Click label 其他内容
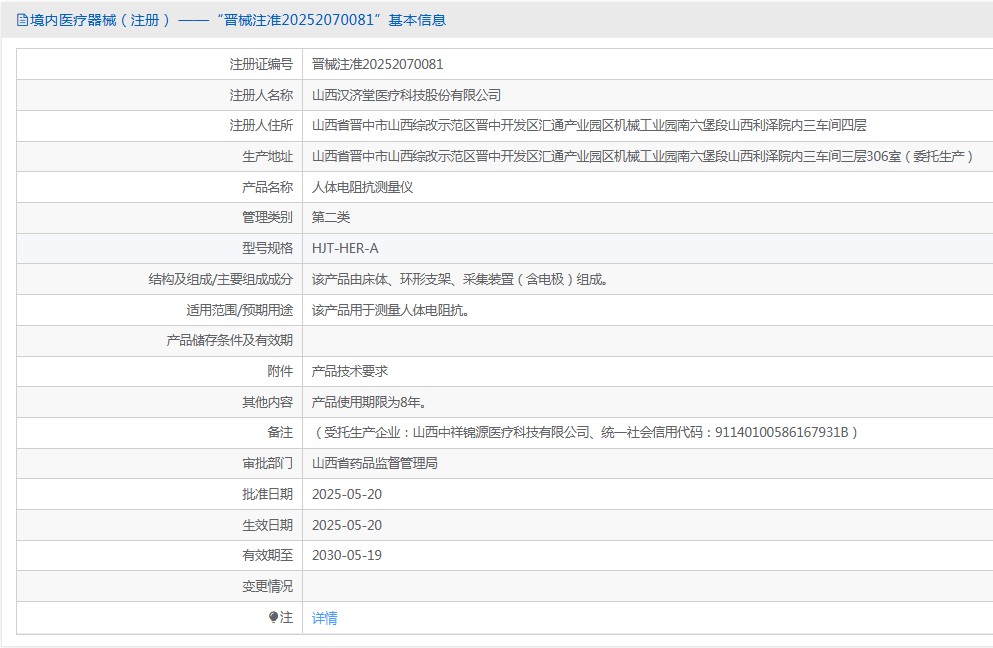The height and width of the screenshot is (648, 993). point(267,402)
